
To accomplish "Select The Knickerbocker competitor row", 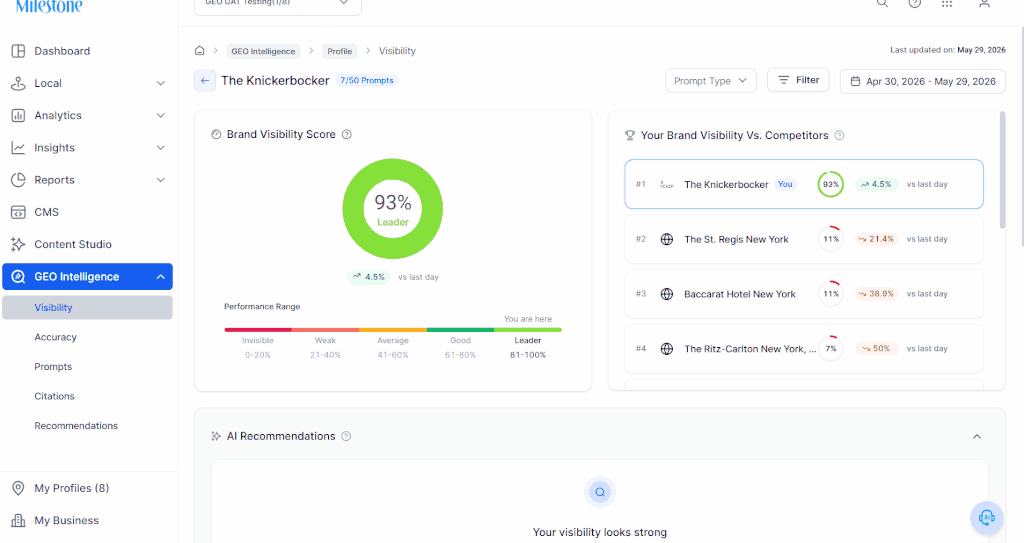I will coord(804,184).
